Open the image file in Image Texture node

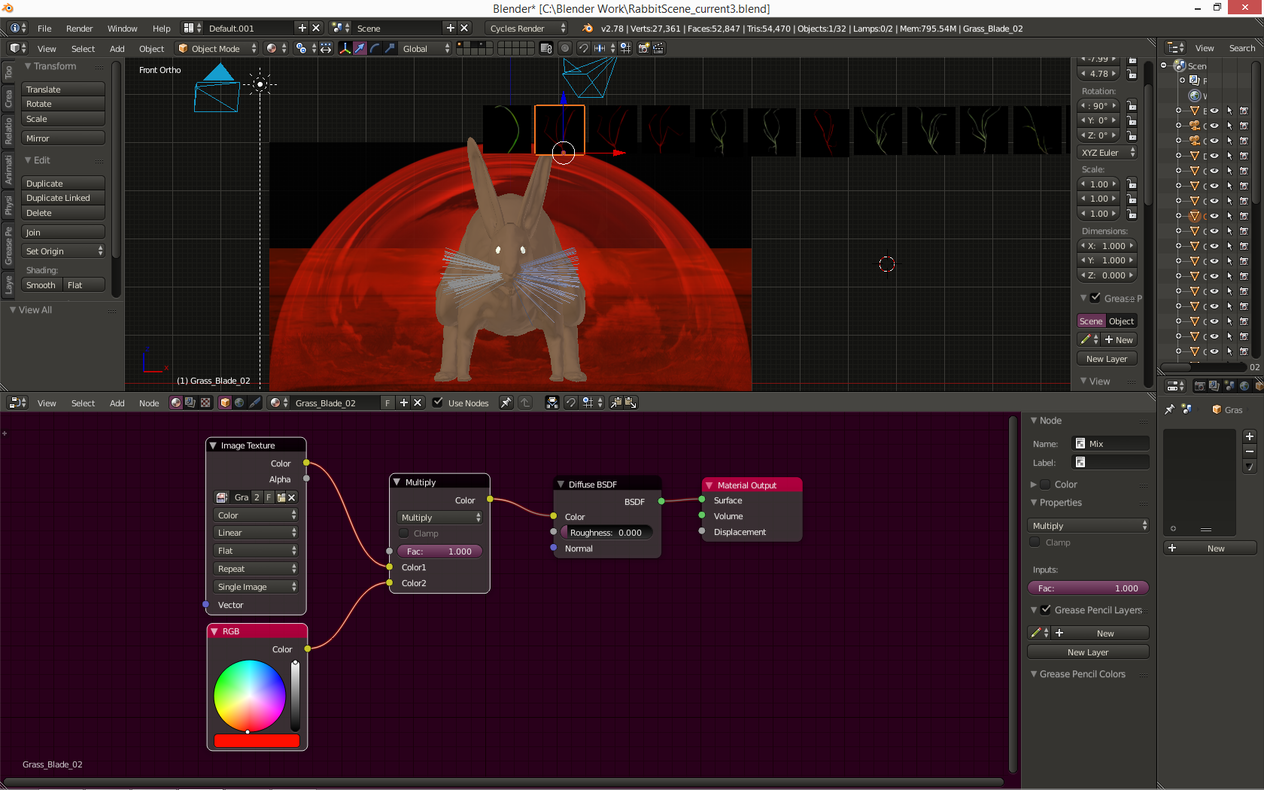pos(282,497)
